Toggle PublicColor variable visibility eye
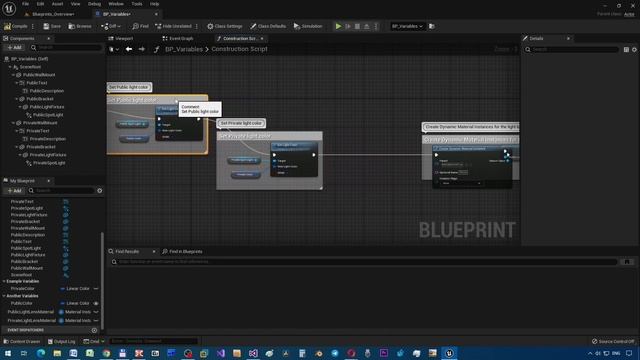This screenshot has width=640, height=360. [96, 303]
